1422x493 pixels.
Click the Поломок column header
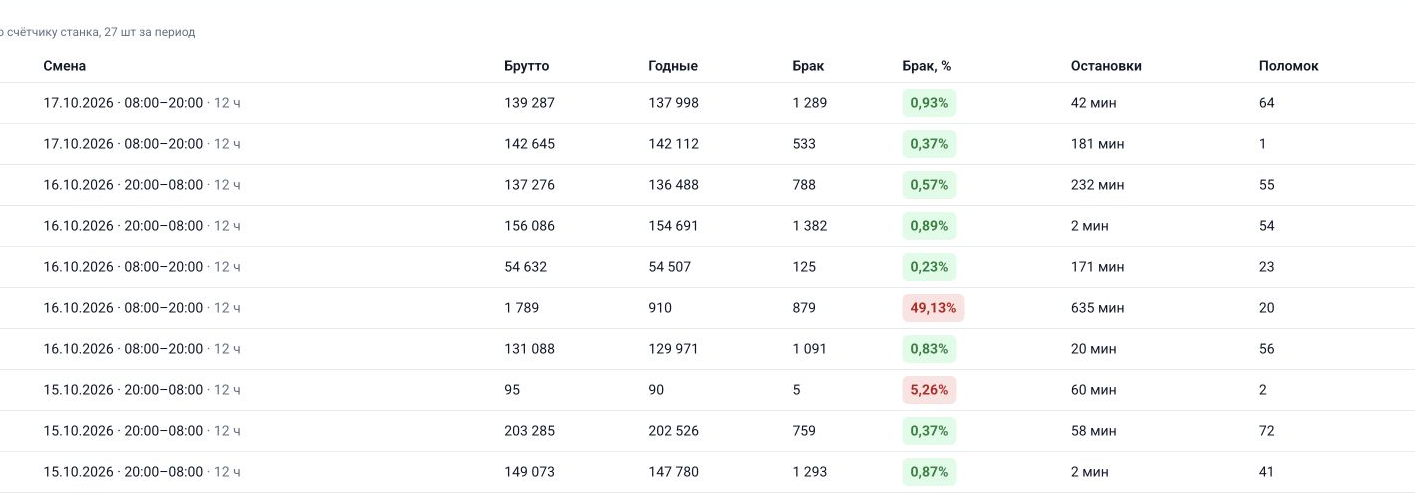click(1288, 66)
